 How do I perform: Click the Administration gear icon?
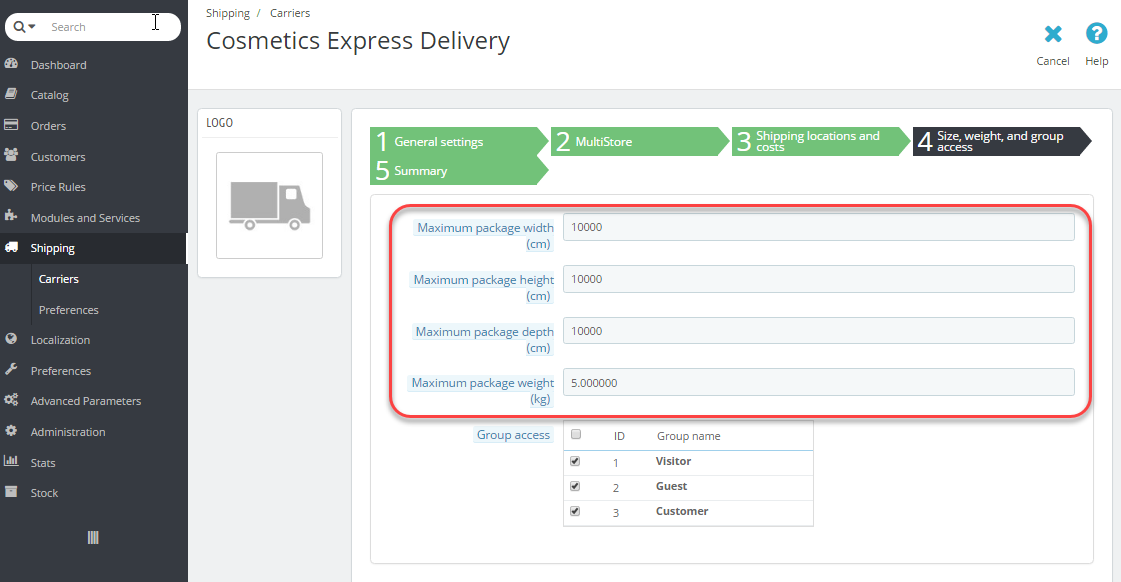[x=11, y=430]
